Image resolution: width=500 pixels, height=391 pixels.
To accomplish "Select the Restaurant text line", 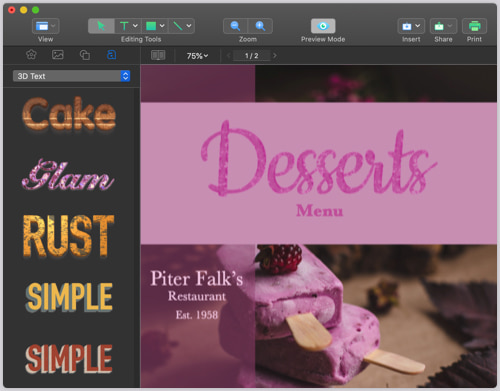I will click(x=197, y=296).
